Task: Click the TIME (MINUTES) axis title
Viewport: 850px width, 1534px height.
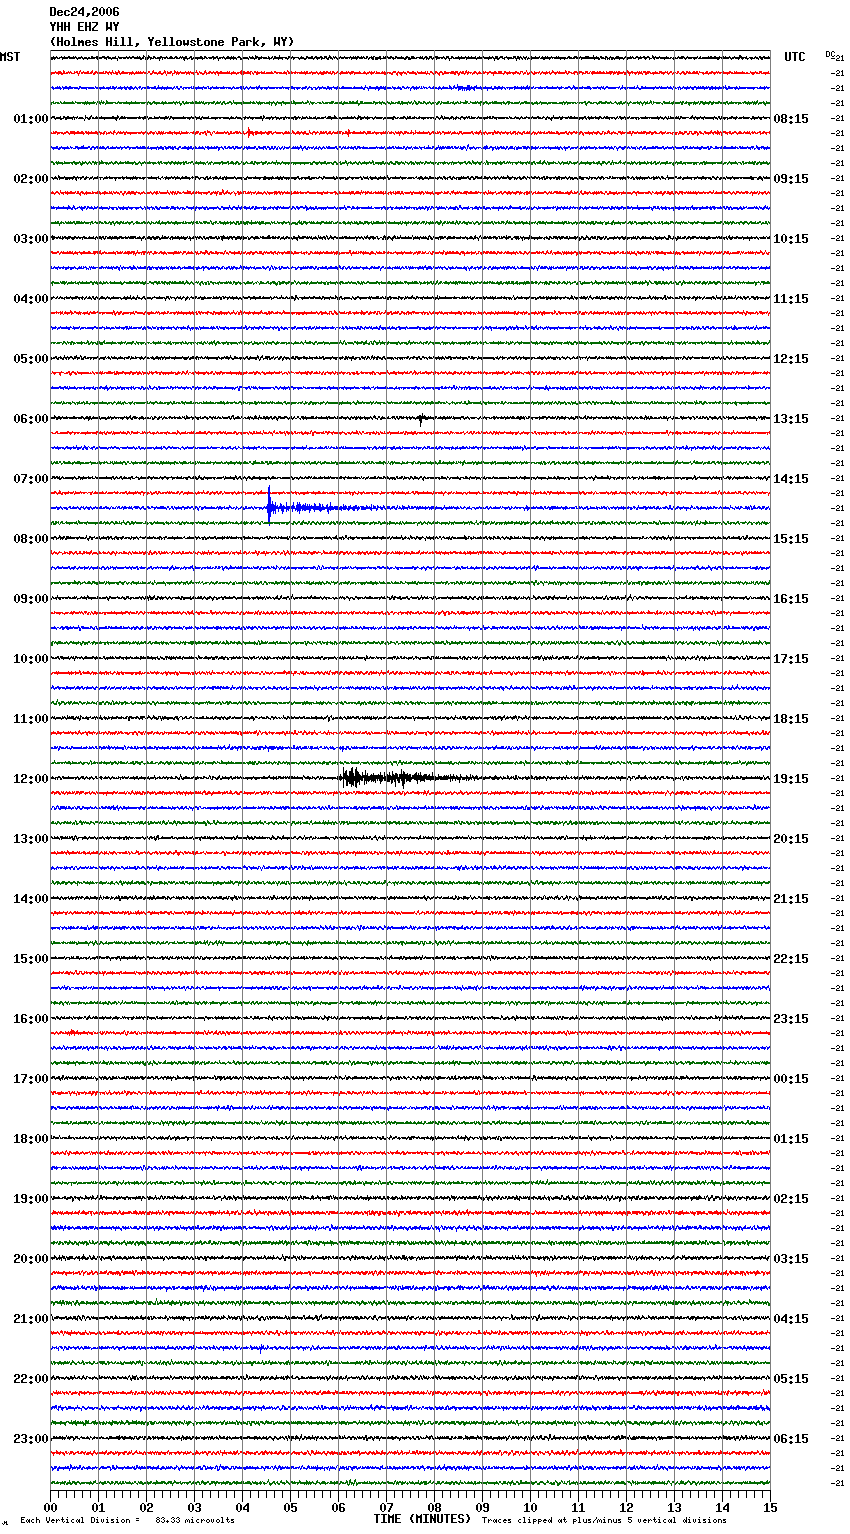Action: click(x=422, y=1519)
